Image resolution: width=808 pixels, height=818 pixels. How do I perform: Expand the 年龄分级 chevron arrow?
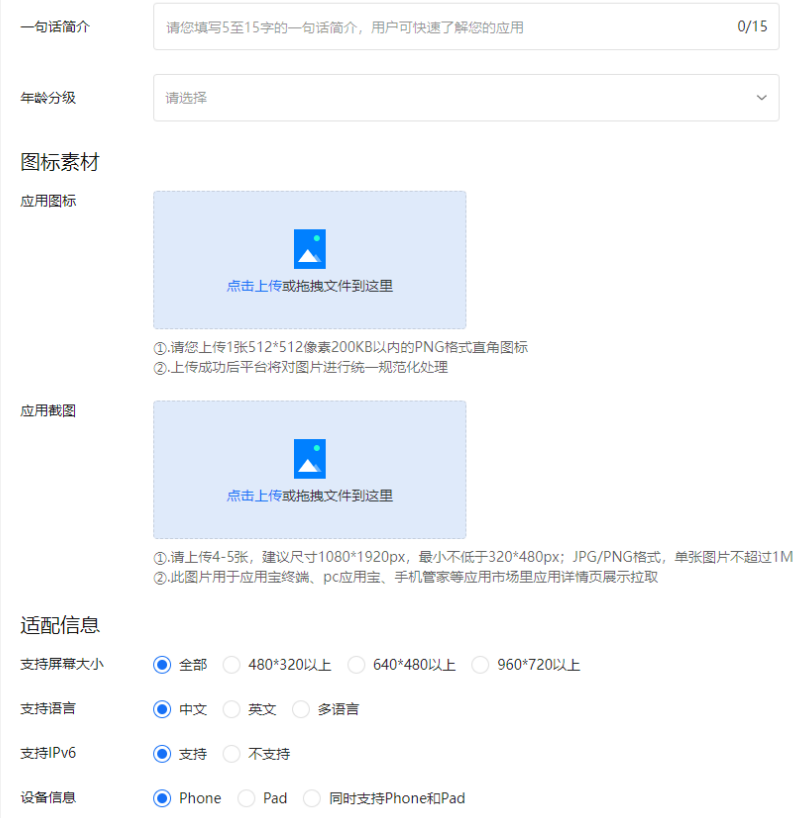coord(762,98)
